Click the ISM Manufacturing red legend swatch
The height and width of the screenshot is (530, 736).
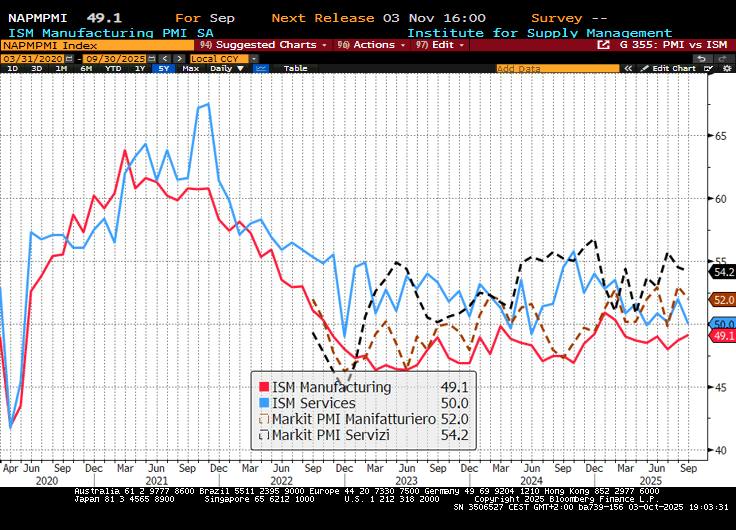click(264, 387)
